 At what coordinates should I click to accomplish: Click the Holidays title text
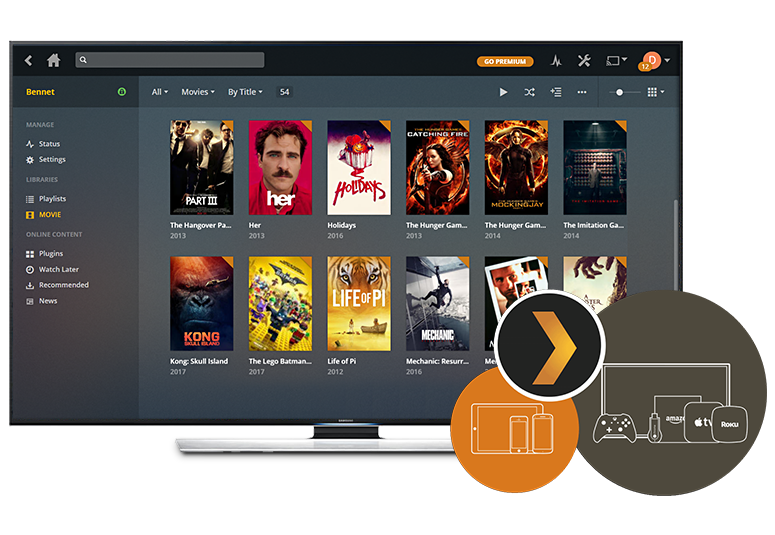tap(342, 225)
